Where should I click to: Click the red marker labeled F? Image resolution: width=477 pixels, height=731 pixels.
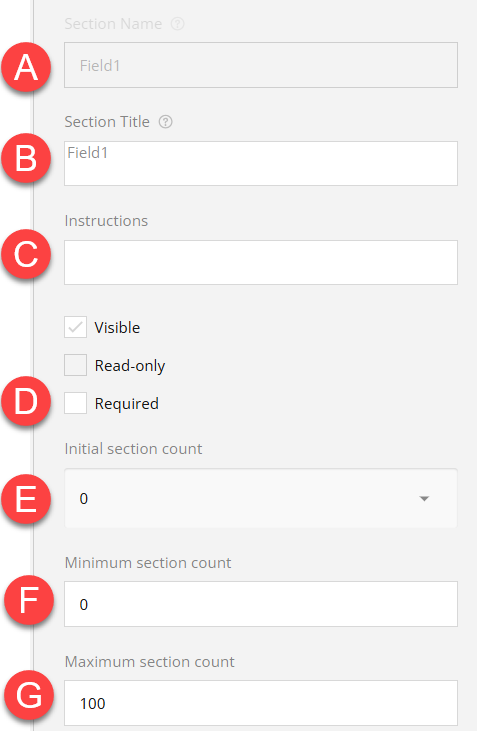[x=29, y=600]
